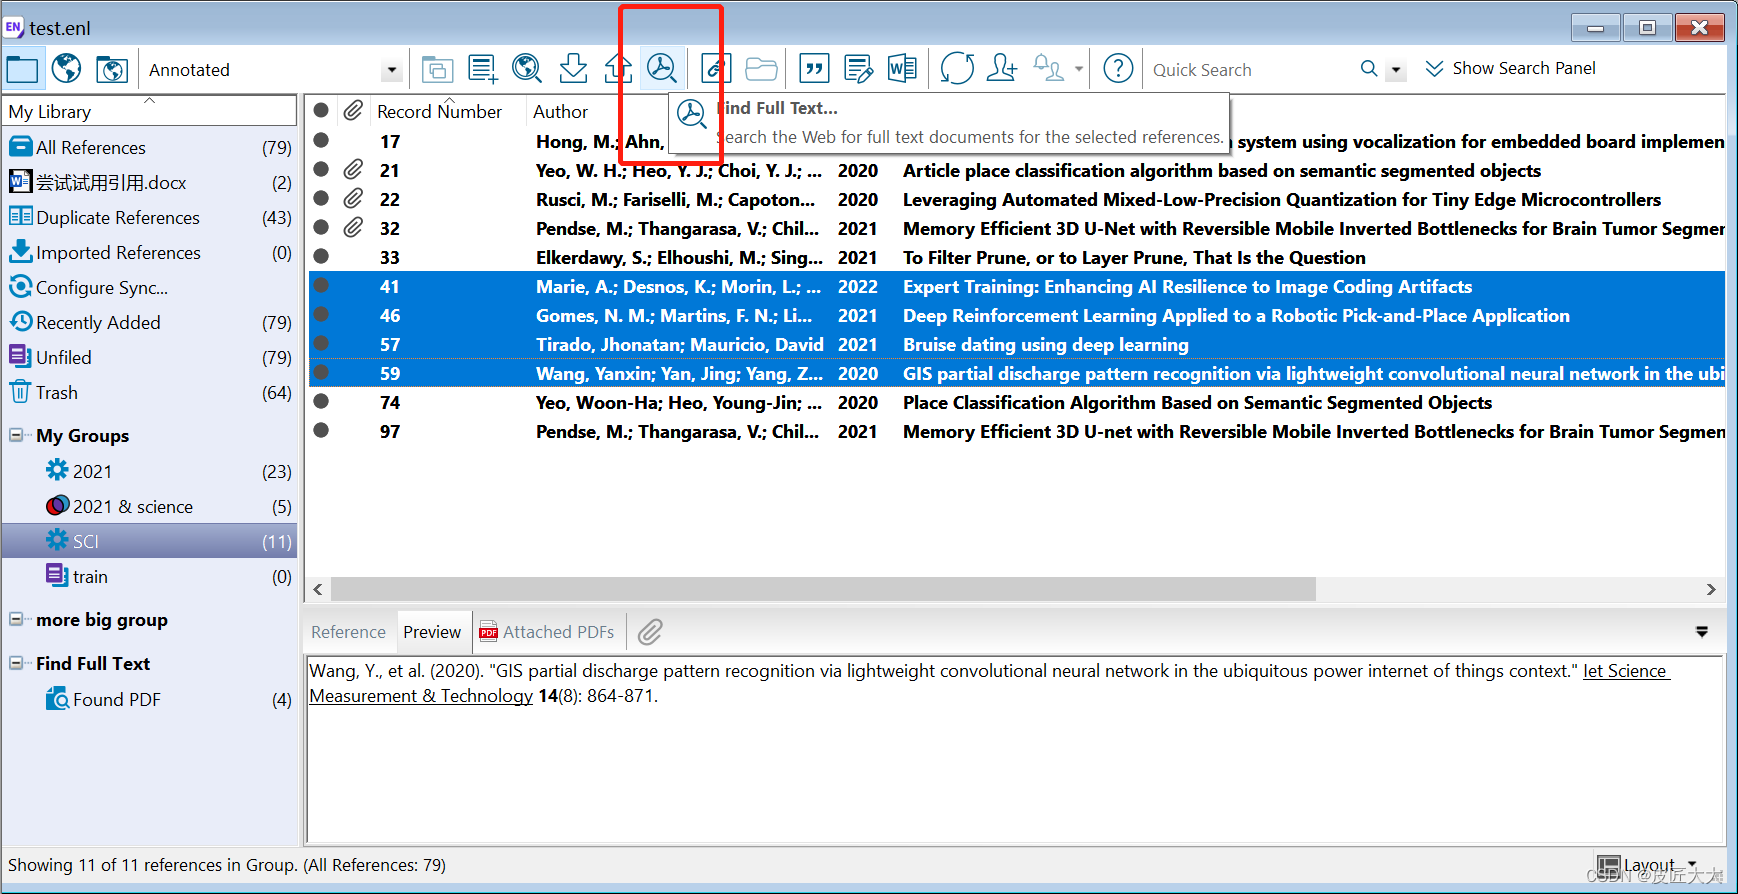Image resolution: width=1738 pixels, height=894 pixels.
Task: Open the Activity Feed dropdown arrow
Action: pyautogui.click(x=1079, y=69)
